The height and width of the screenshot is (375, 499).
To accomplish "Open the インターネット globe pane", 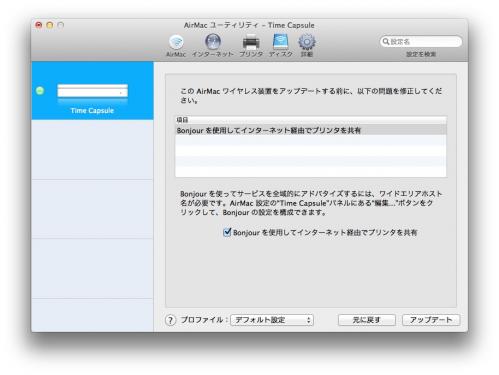I will pyautogui.click(x=213, y=46).
